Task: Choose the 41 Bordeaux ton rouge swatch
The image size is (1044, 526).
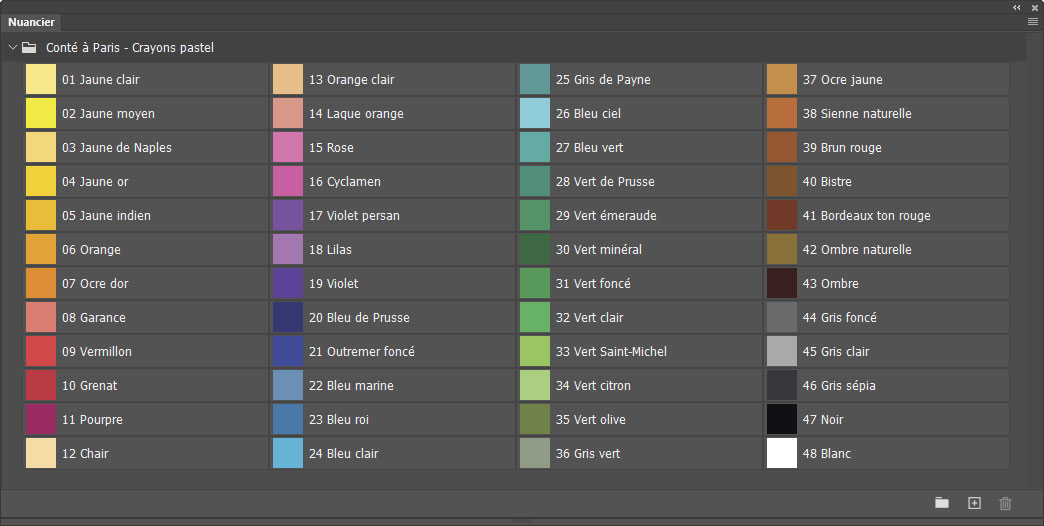Action: point(782,216)
